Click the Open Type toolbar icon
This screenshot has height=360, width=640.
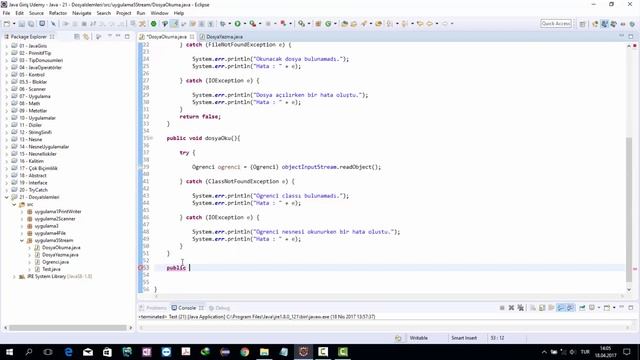click(x=344, y=24)
